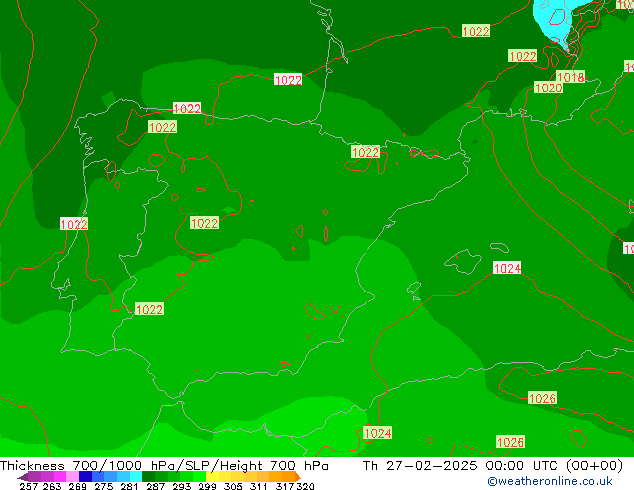Click the 1024 label on the African coast
The image size is (634, 490).
click(378, 433)
